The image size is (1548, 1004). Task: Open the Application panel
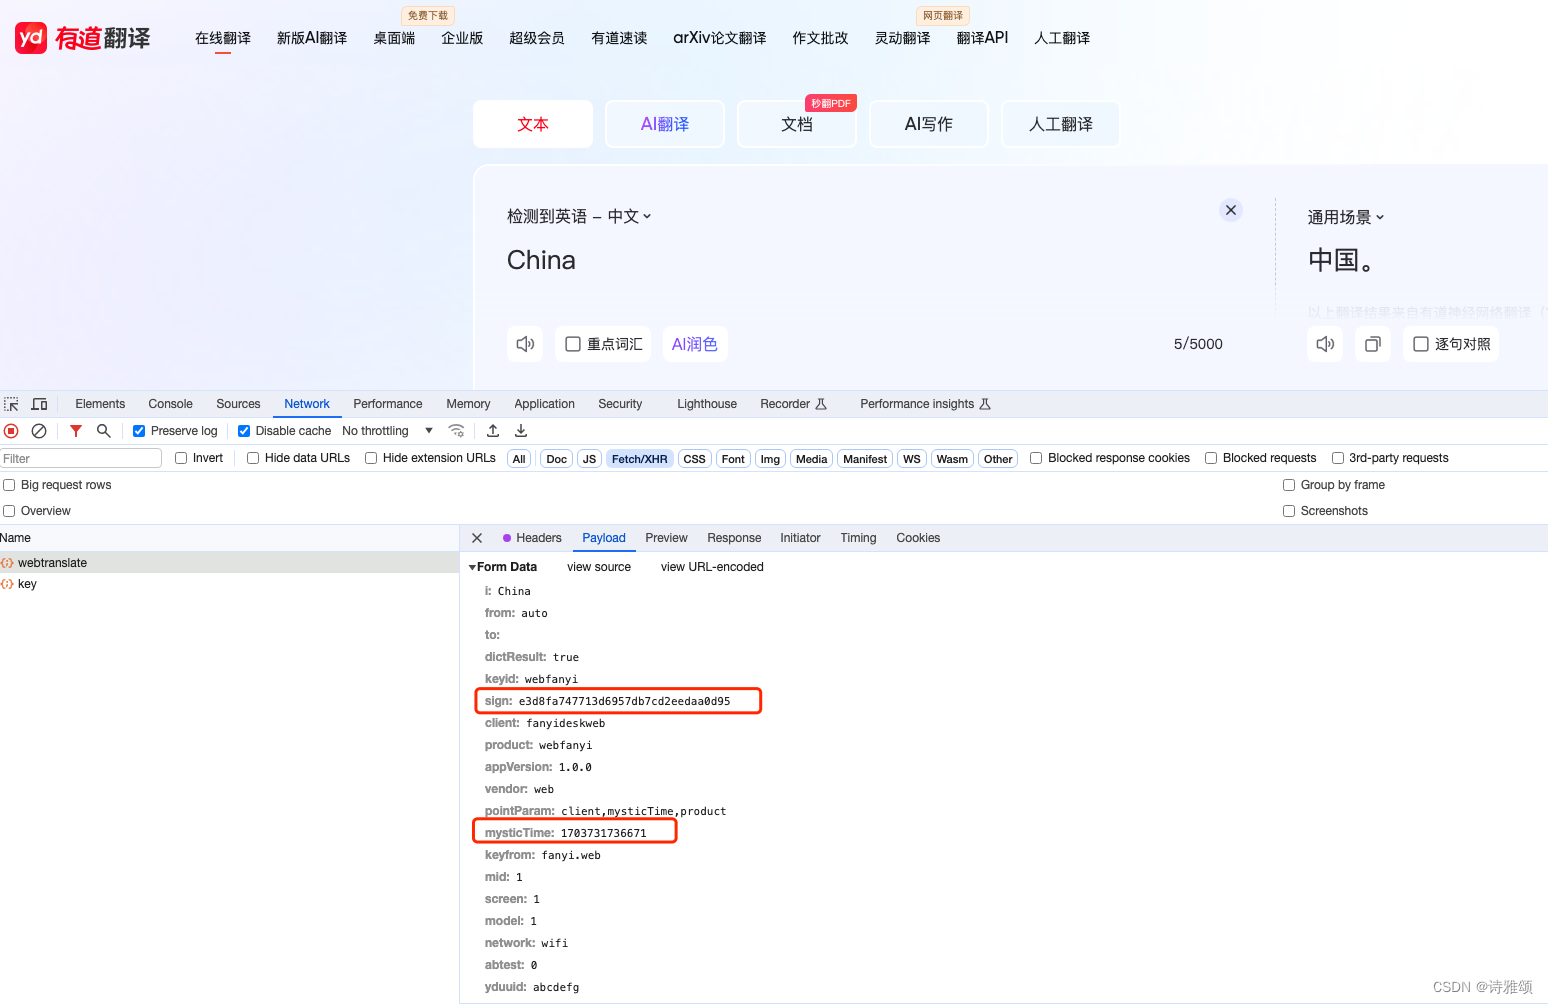click(544, 404)
